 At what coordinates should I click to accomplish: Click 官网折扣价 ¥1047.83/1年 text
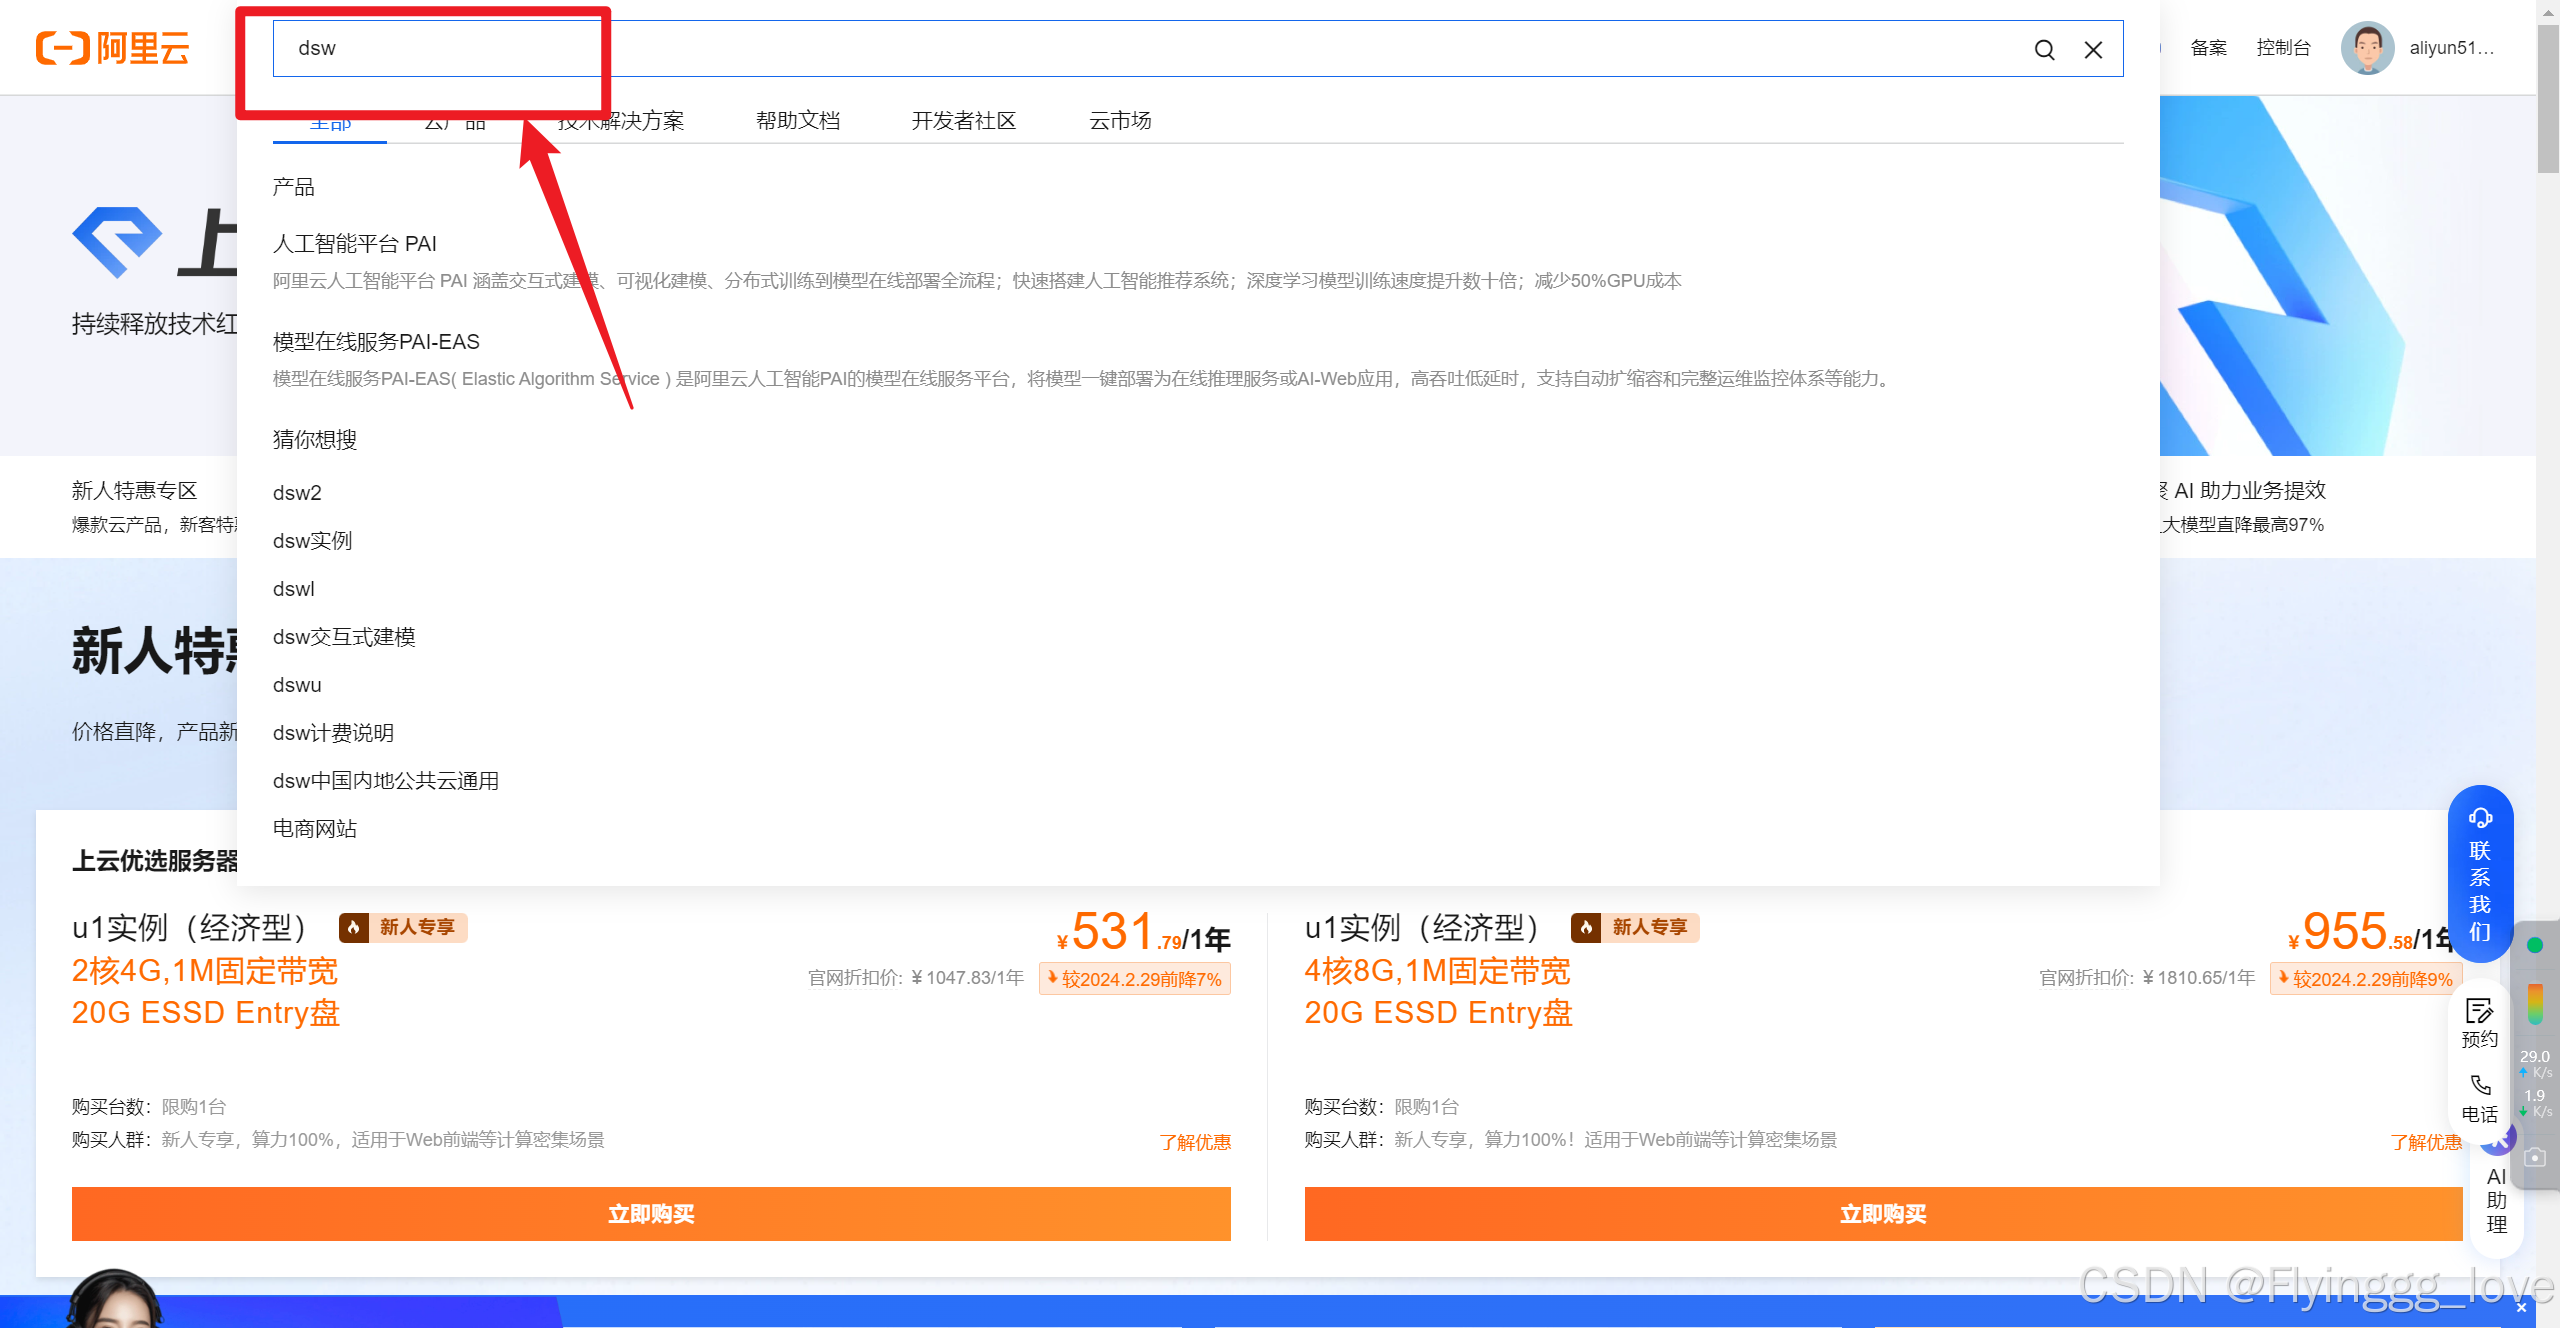(916, 978)
